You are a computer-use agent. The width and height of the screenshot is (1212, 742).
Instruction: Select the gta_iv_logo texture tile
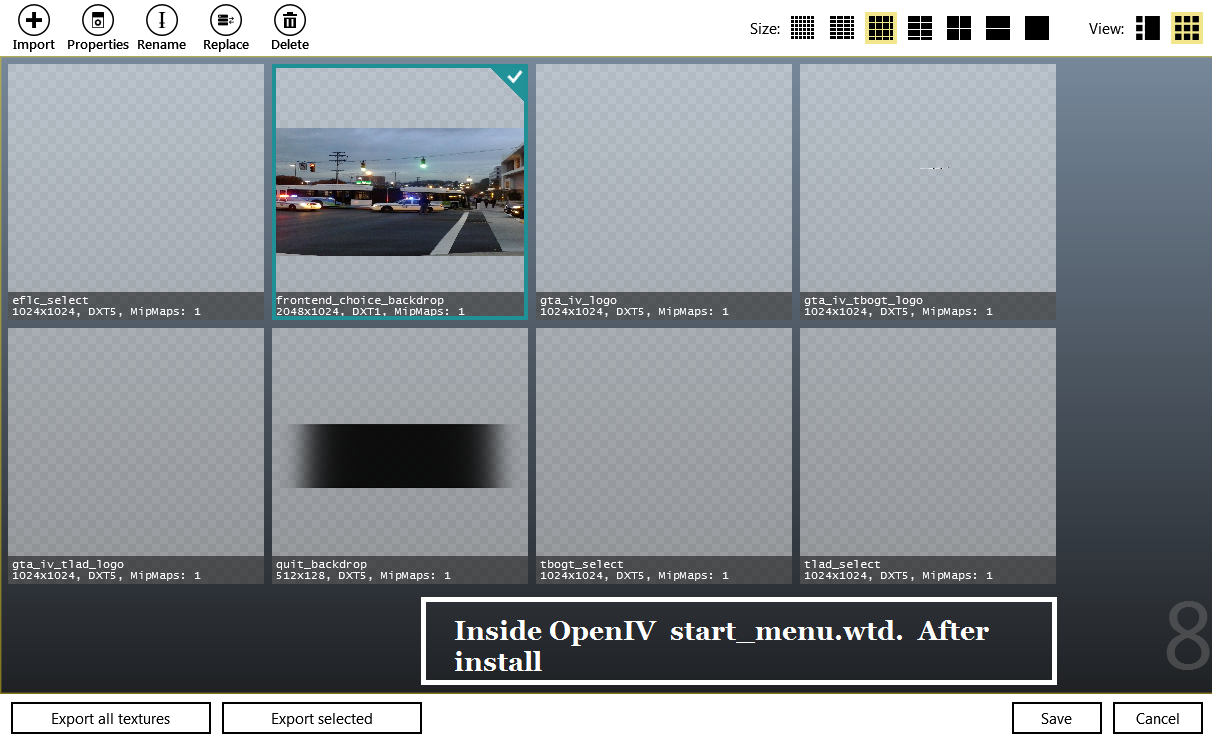(664, 192)
